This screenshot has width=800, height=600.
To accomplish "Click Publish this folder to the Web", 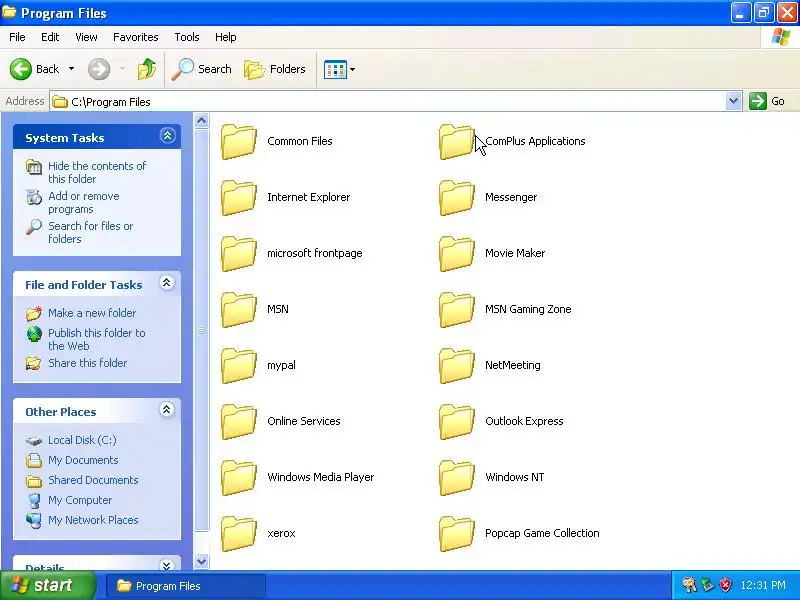I will click(96, 339).
